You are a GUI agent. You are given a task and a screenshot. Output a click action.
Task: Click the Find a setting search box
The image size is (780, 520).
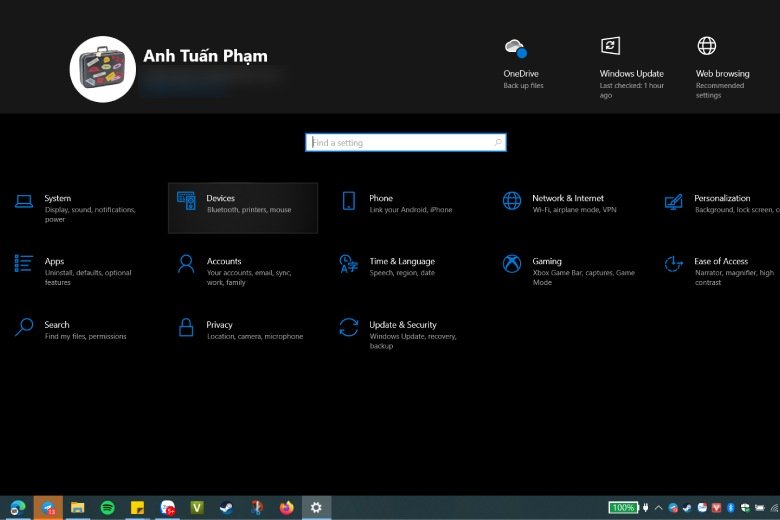[405, 143]
